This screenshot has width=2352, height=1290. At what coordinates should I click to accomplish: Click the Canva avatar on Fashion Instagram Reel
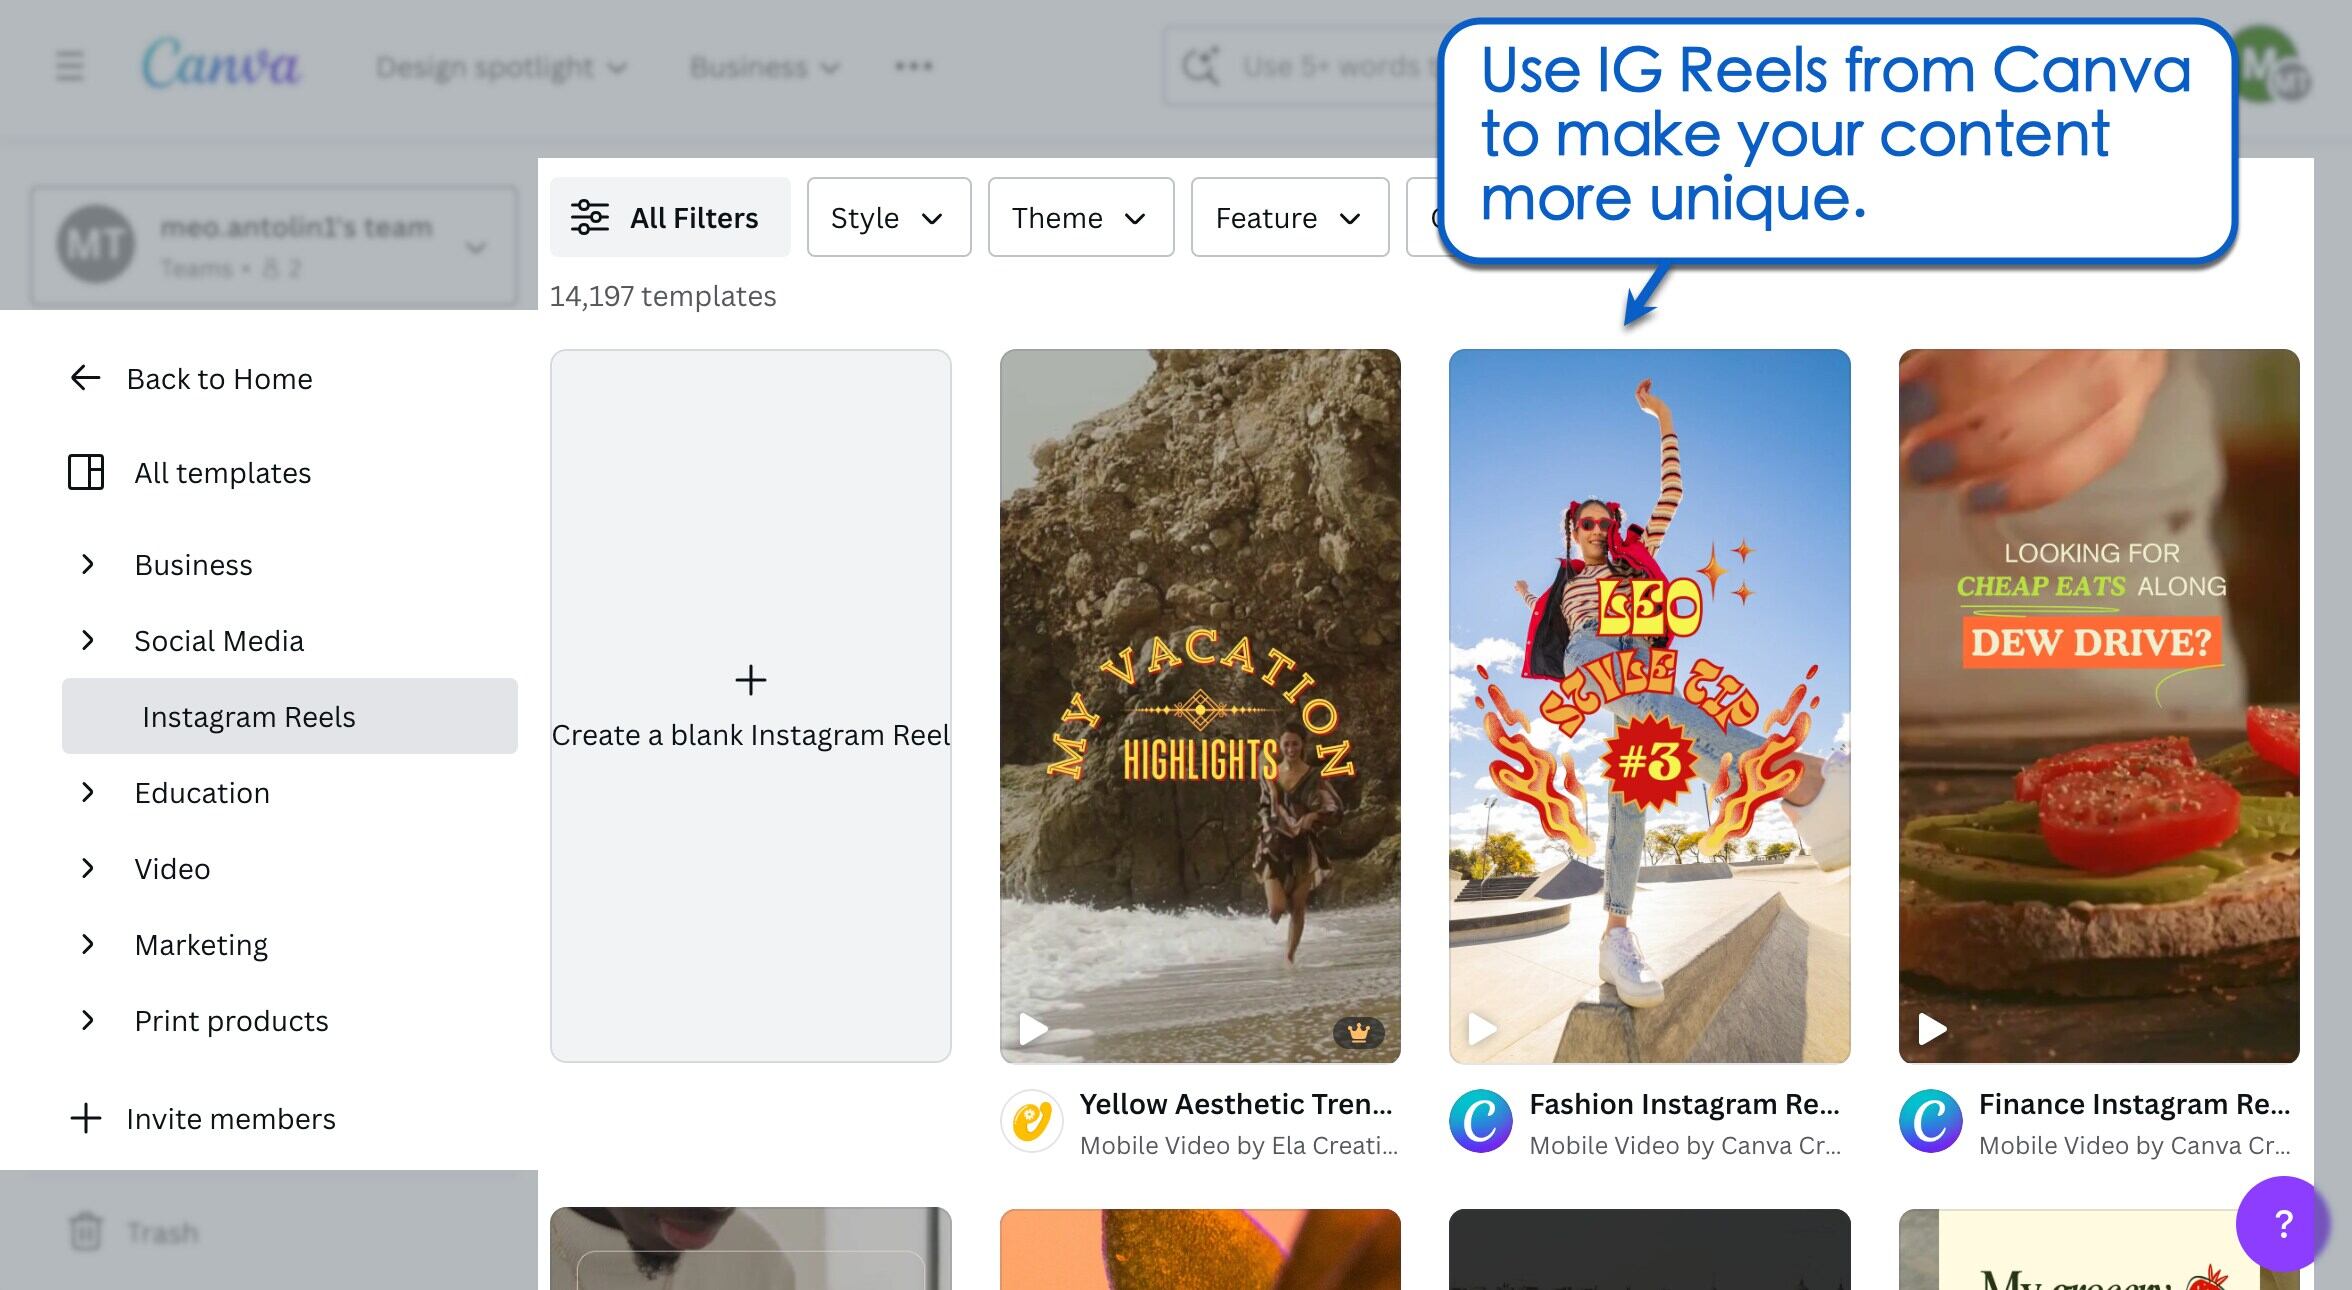1481,1120
